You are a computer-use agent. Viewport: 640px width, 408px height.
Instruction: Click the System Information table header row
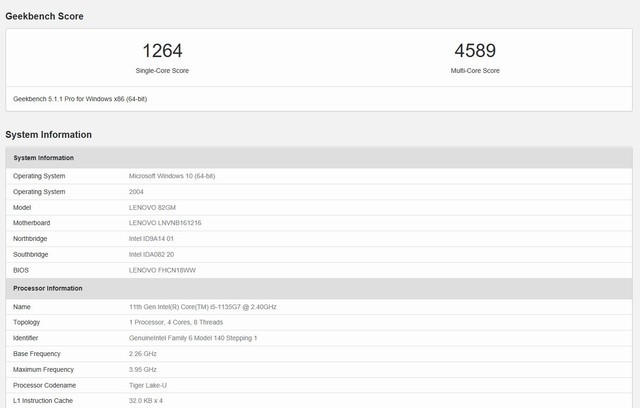click(x=43, y=157)
